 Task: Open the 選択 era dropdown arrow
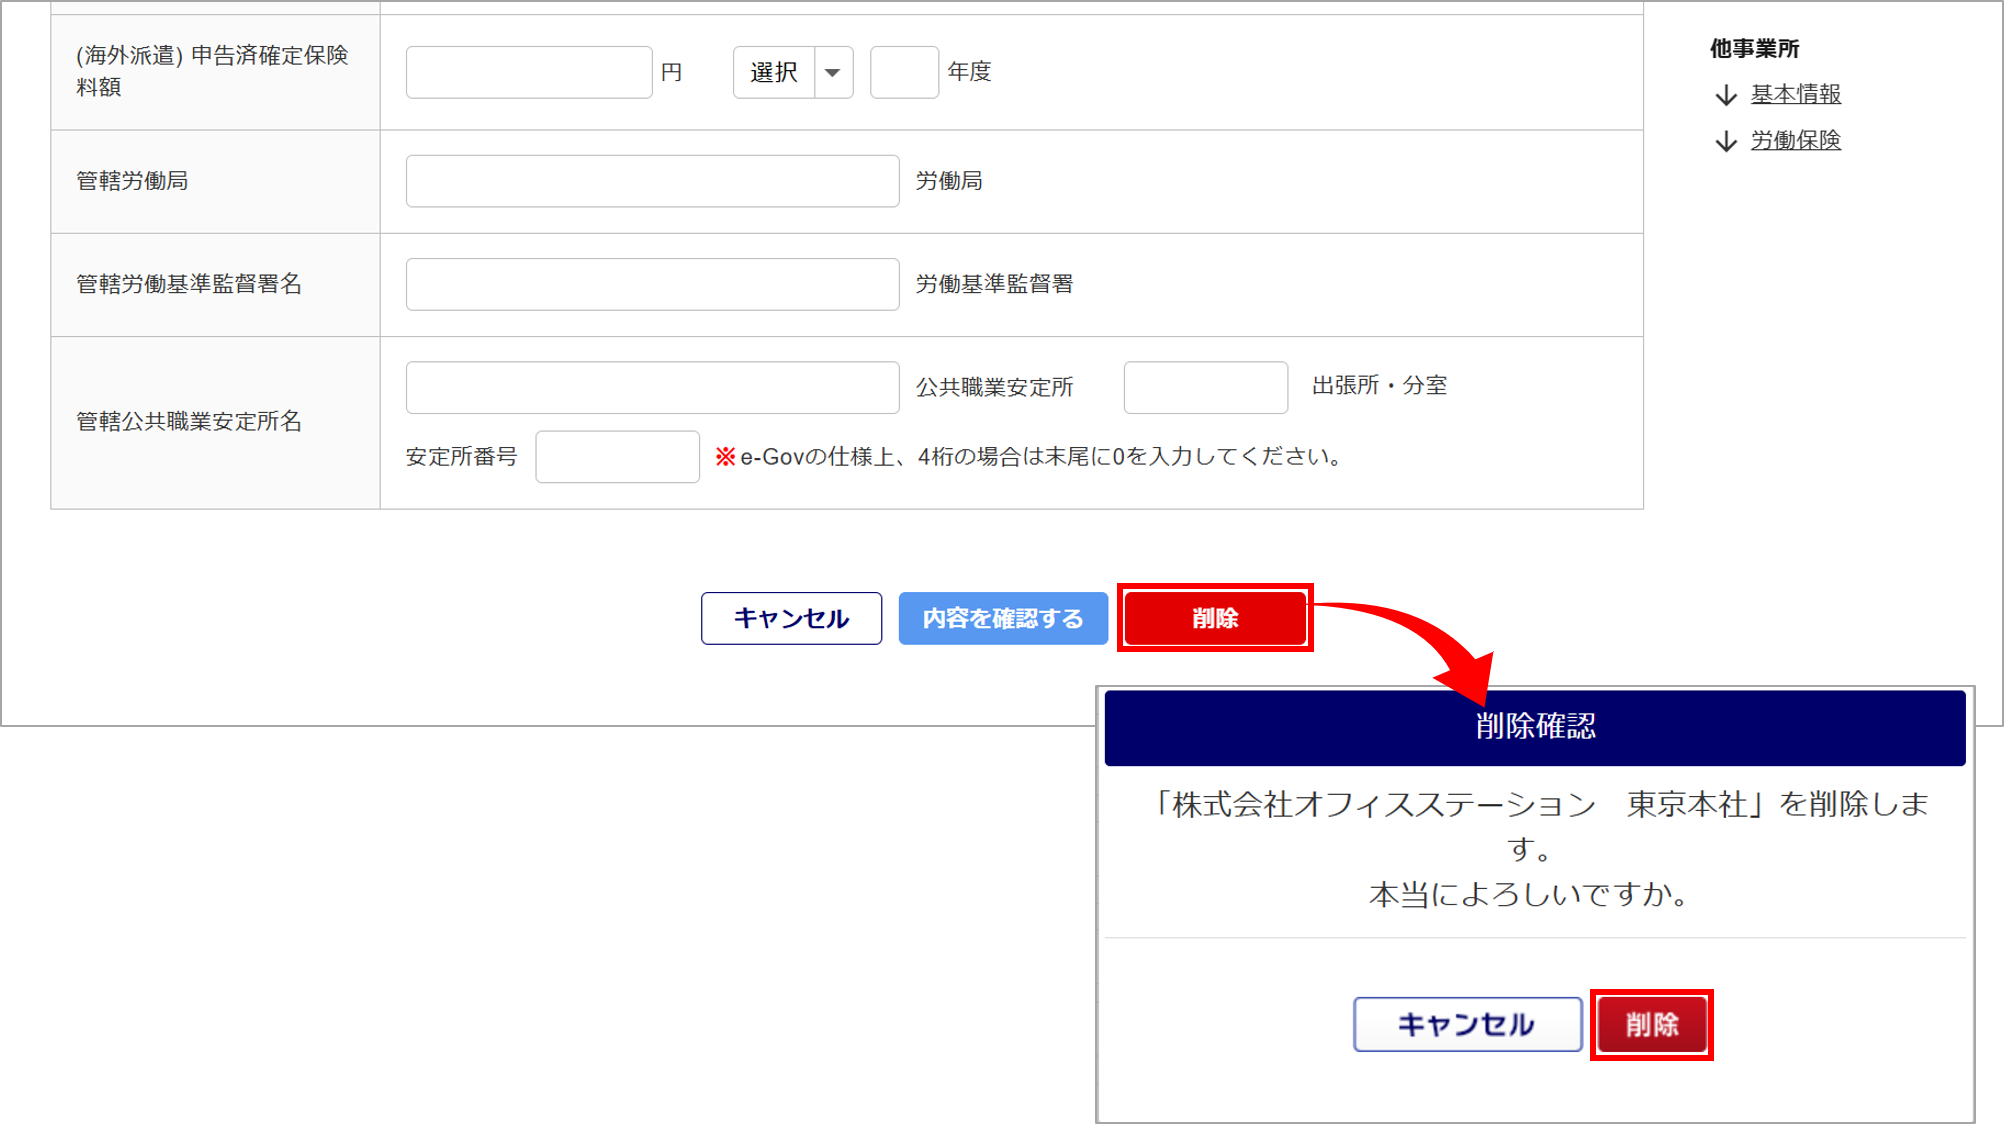[833, 72]
